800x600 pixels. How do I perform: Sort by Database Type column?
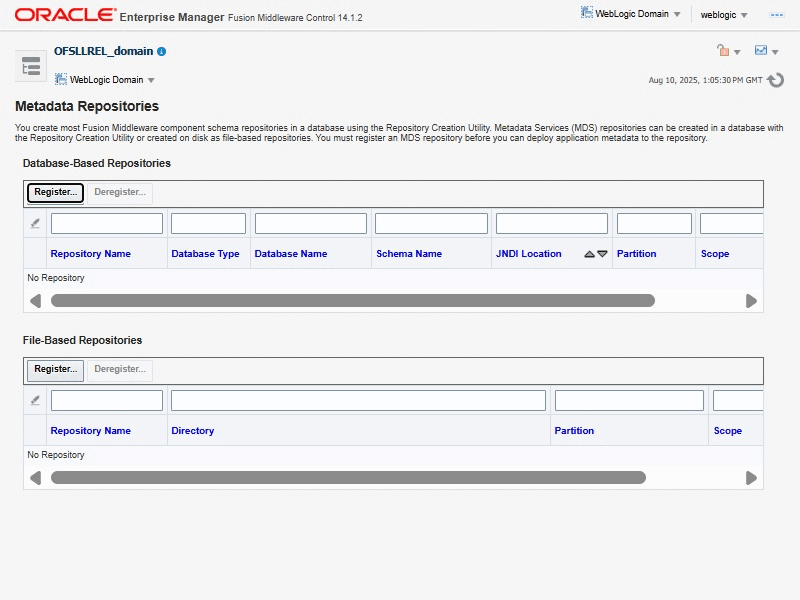pyautogui.click(x=205, y=254)
